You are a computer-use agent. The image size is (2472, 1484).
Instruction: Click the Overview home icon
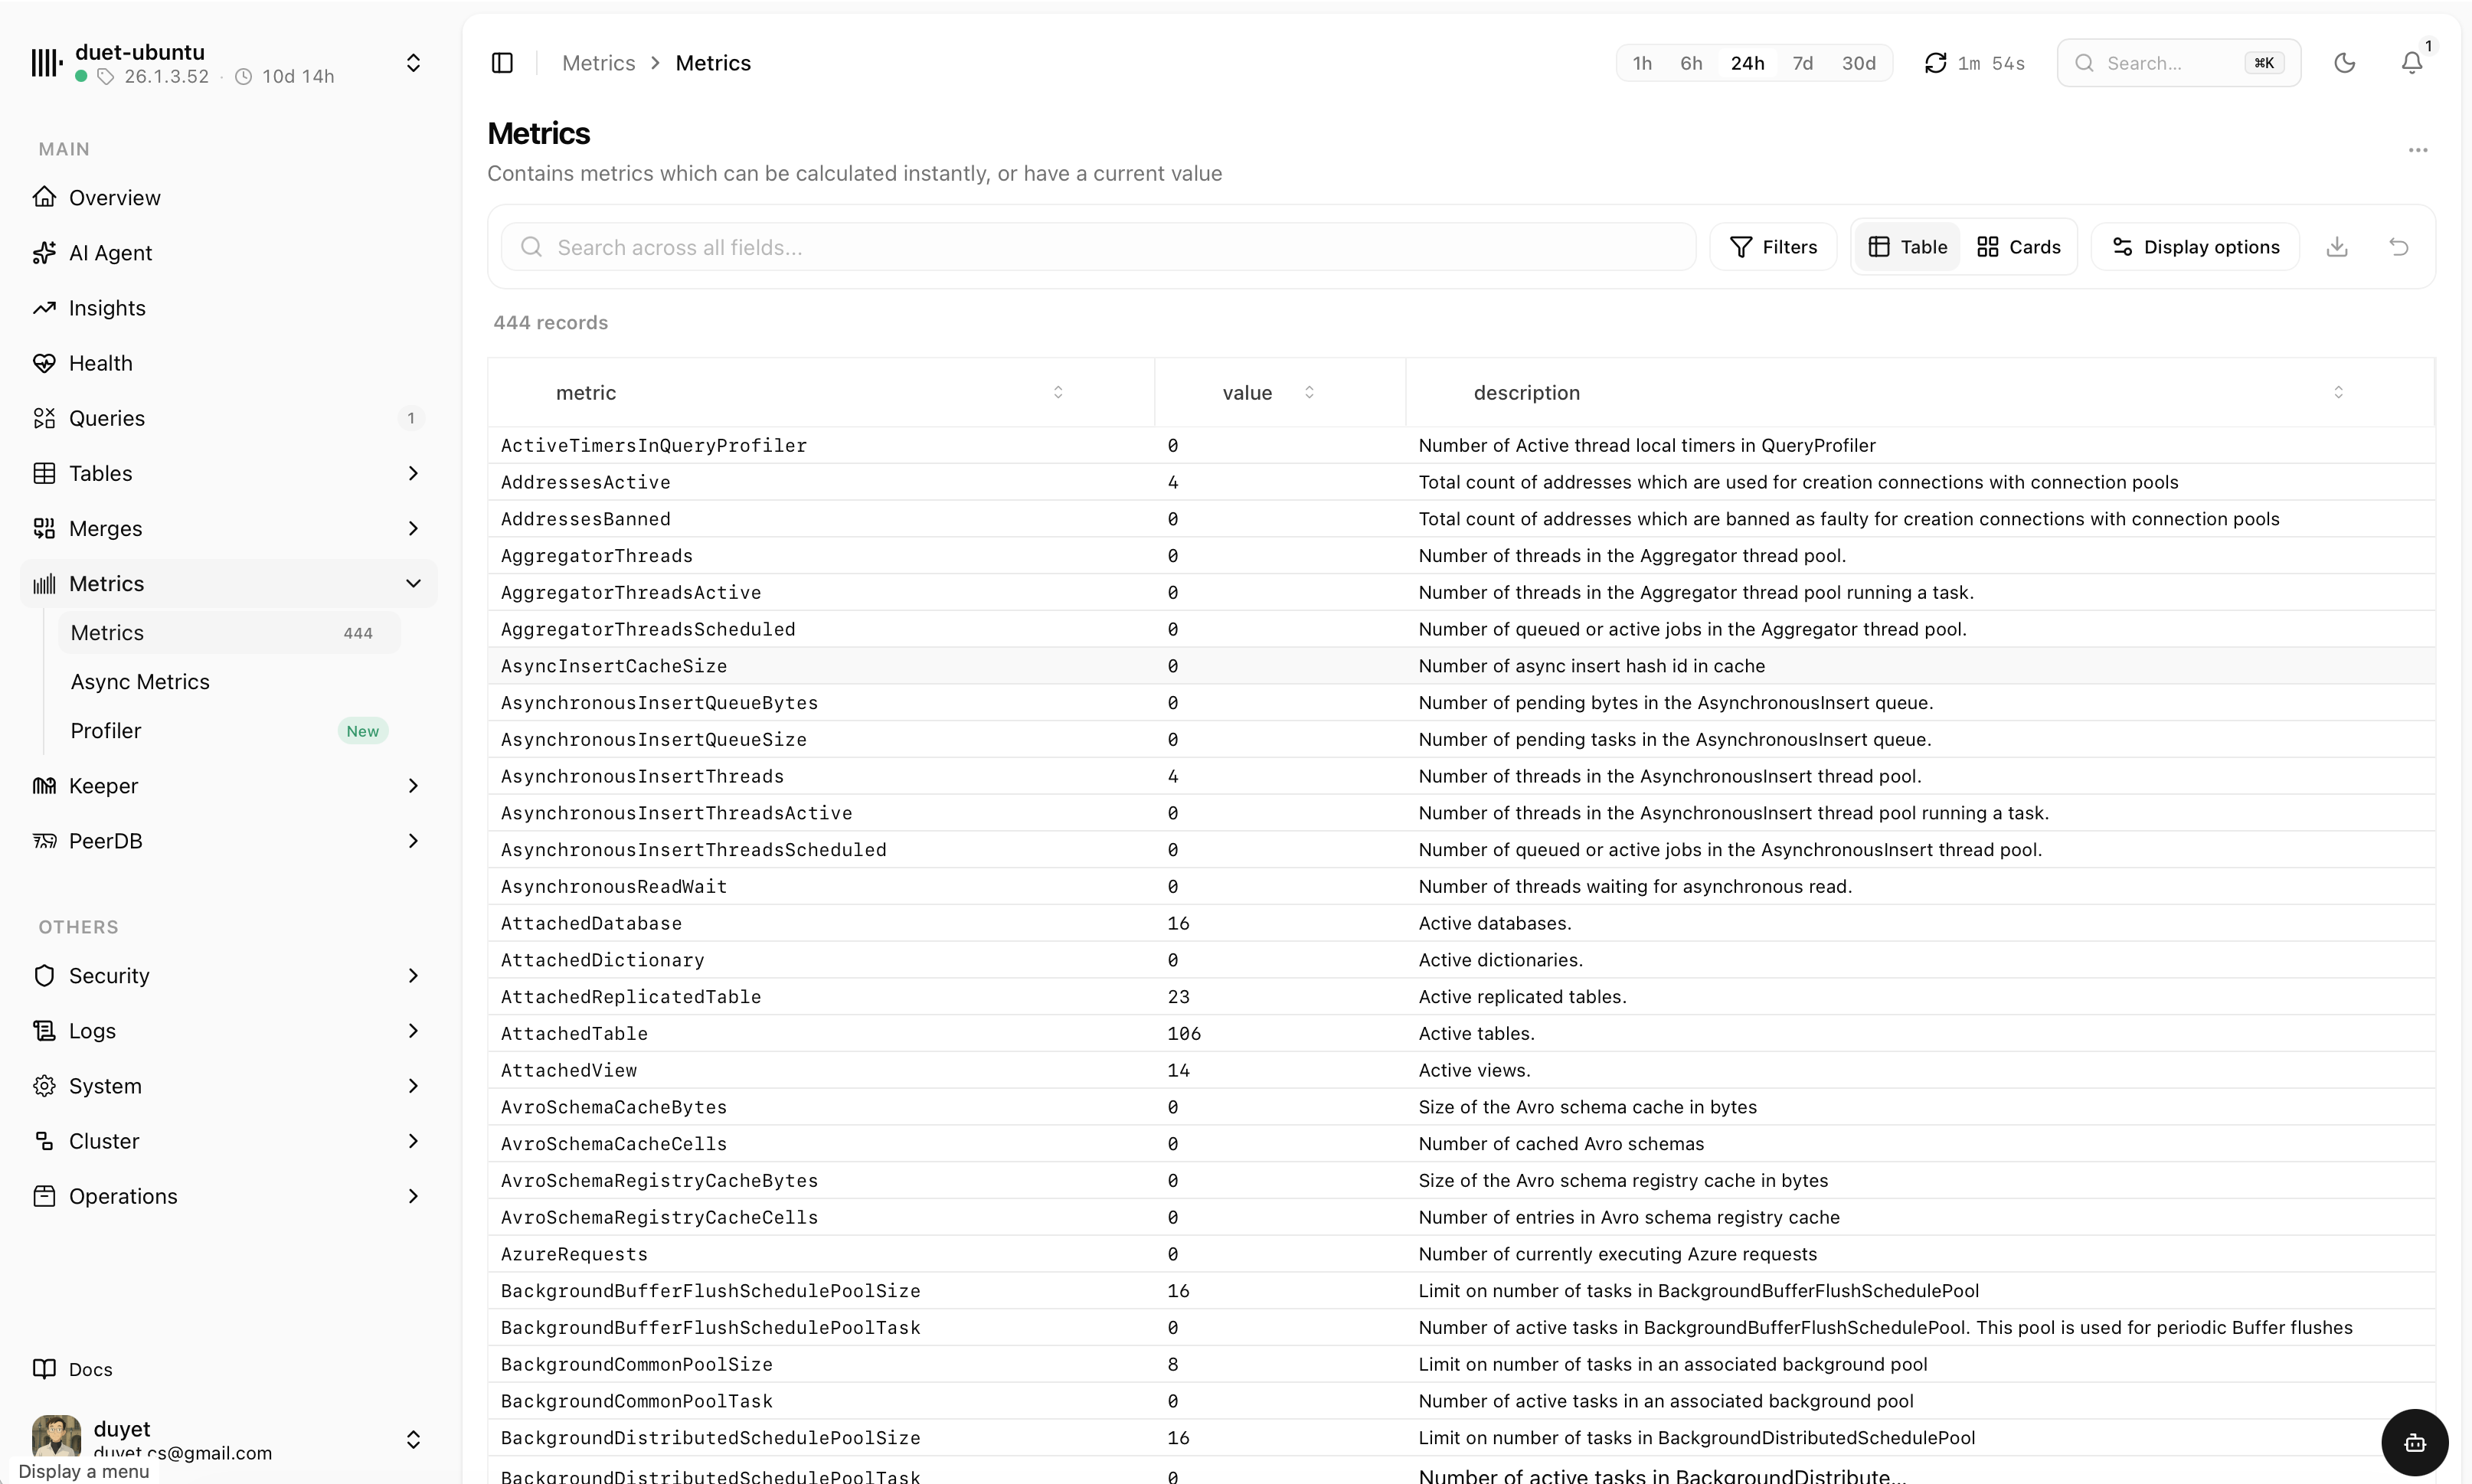pos(44,197)
